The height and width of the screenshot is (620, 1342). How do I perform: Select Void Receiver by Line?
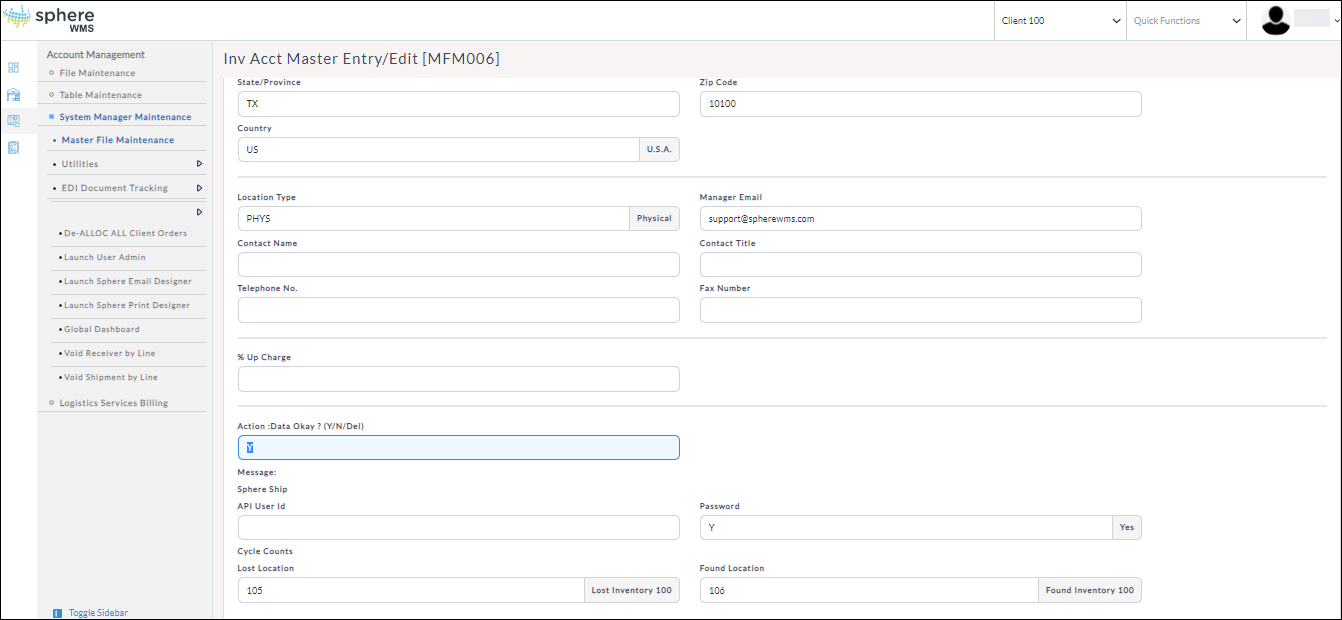109,353
